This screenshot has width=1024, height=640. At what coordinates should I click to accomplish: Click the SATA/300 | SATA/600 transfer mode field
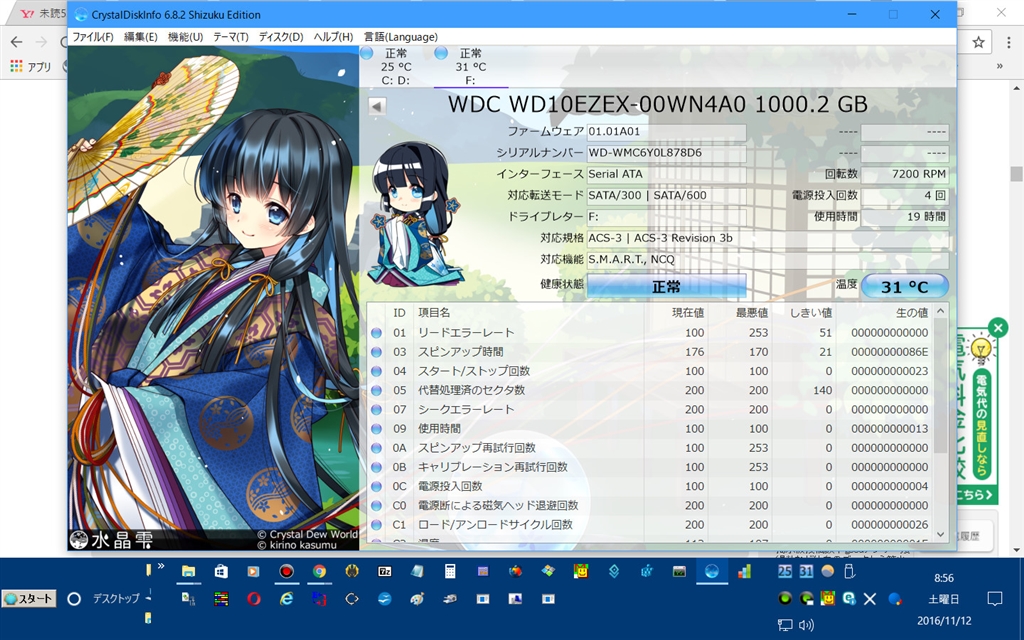coord(666,195)
